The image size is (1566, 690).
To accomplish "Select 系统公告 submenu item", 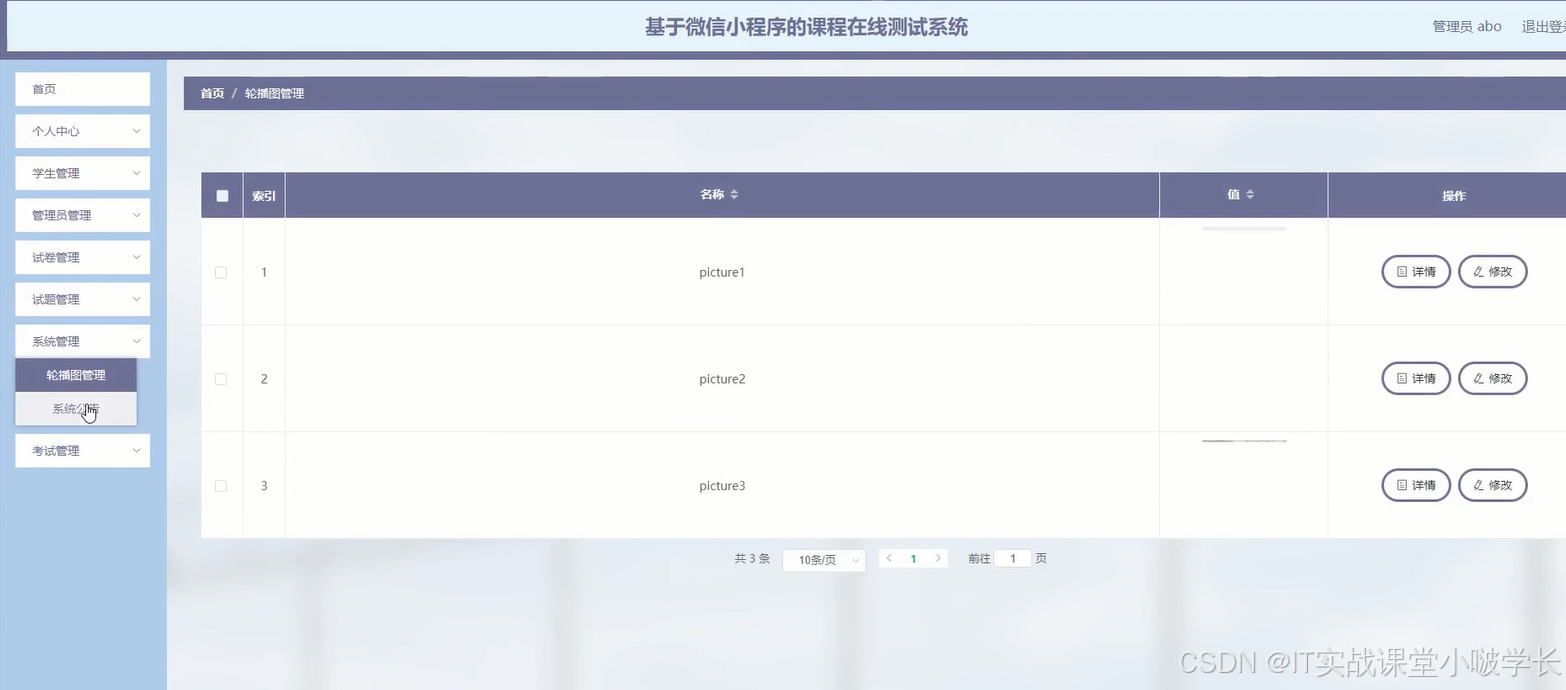I will pos(76,408).
